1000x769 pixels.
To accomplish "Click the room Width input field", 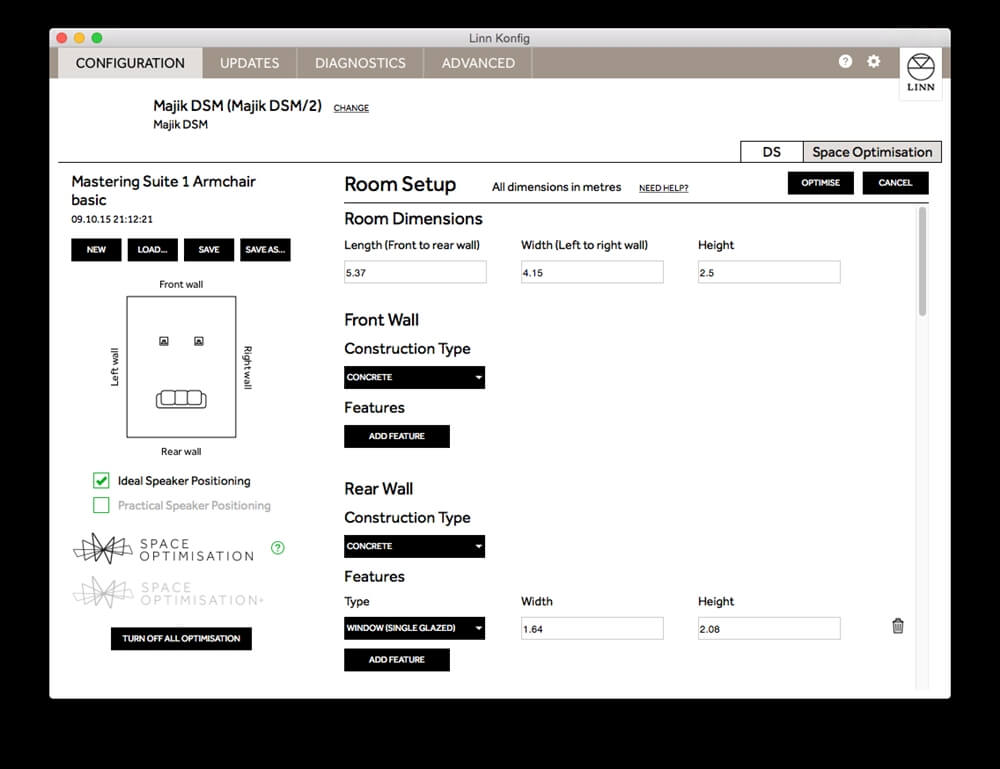I will tap(592, 272).
